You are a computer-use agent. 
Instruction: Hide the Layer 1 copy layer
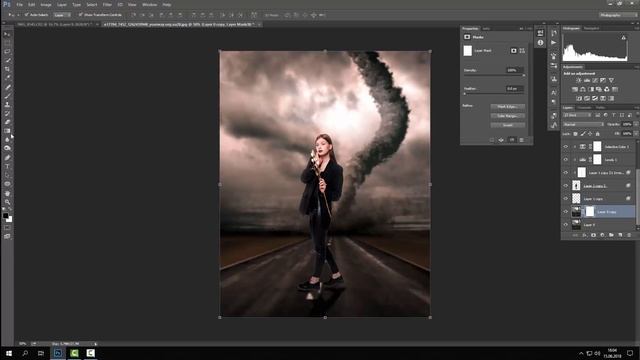[566, 199]
